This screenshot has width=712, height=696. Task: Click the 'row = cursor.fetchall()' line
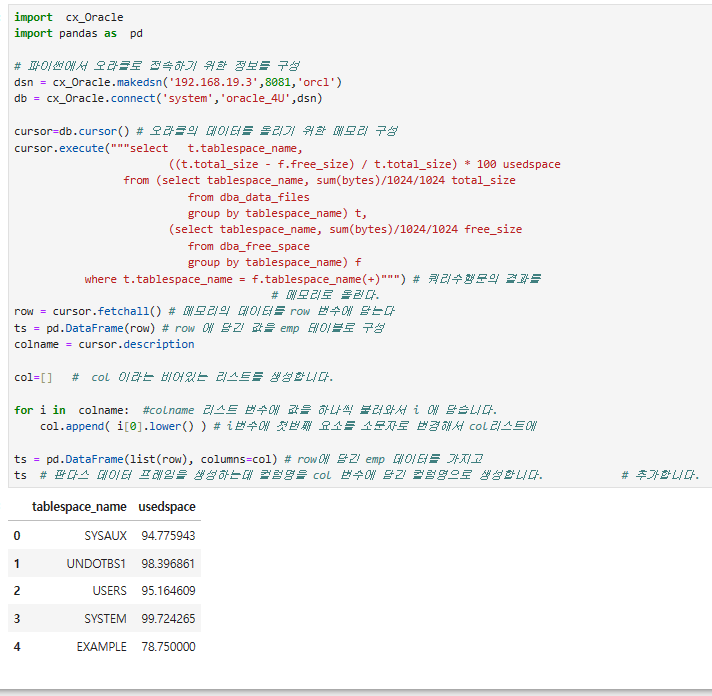pyautogui.click(x=204, y=311)
